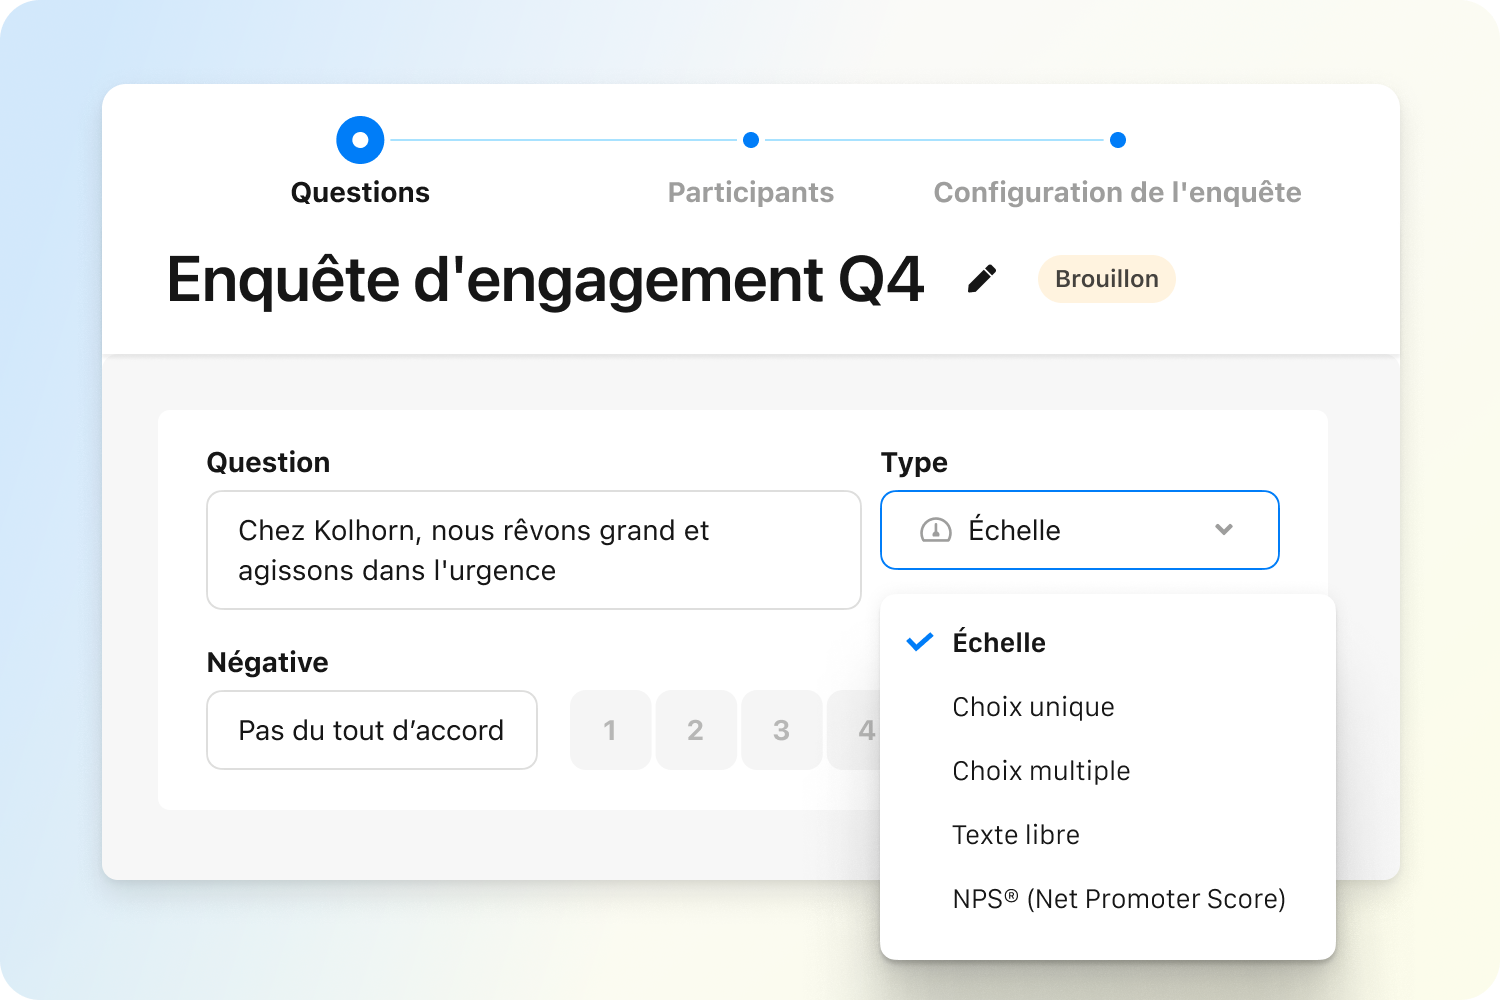Click the Négative label heading
The width and height of the screenshot is (1500, 1000).
pyautogui.click(x=267, y=662)
